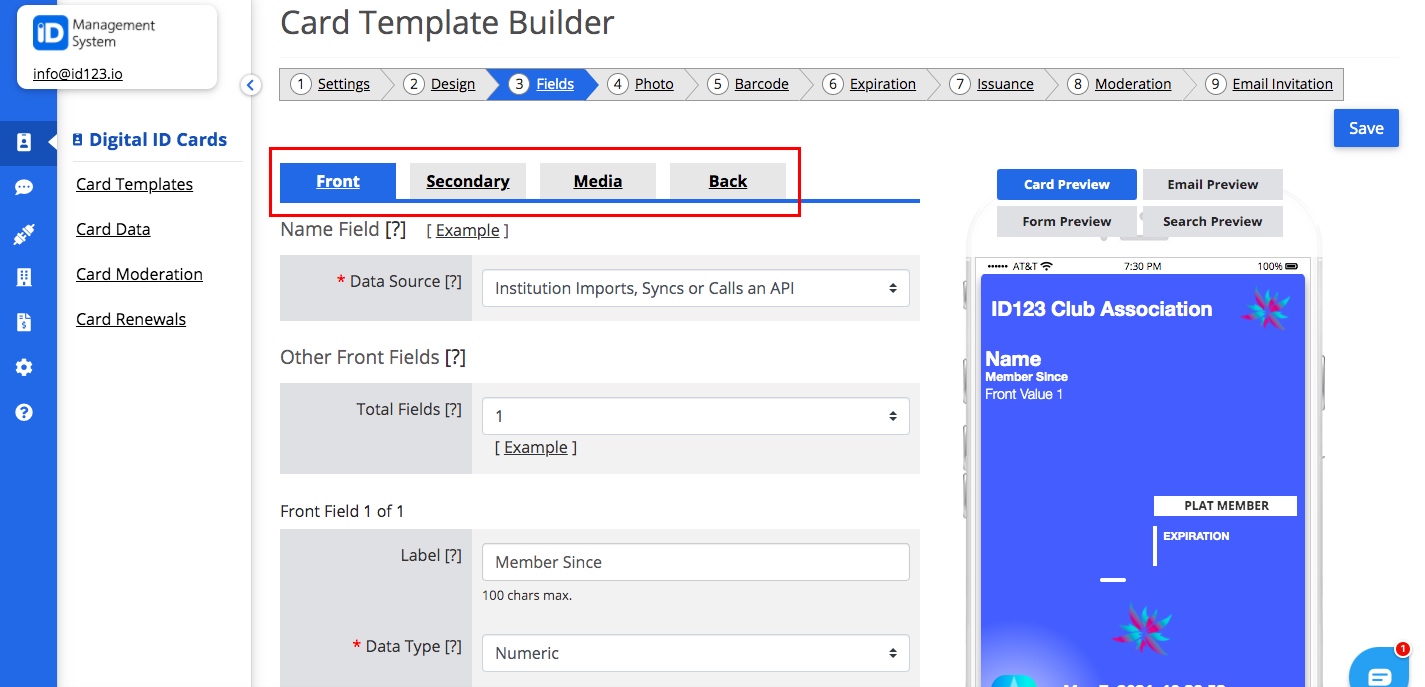Switch to the Back fields tab
Viewport: 1425px width, 687px height.
coord(728,181)
